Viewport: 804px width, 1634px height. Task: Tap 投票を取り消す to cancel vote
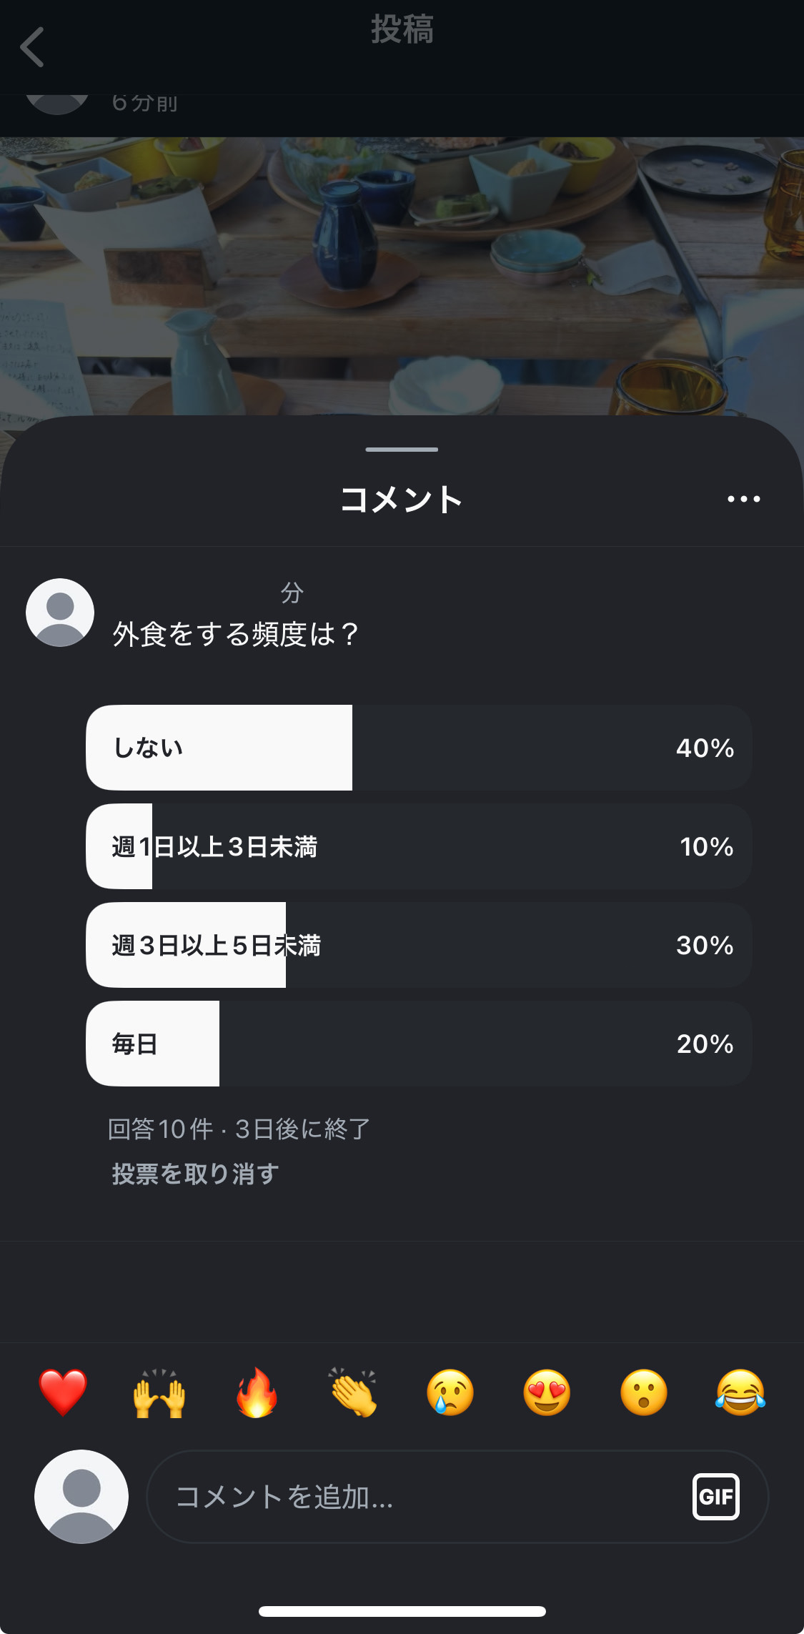(x=195, y=1174)
